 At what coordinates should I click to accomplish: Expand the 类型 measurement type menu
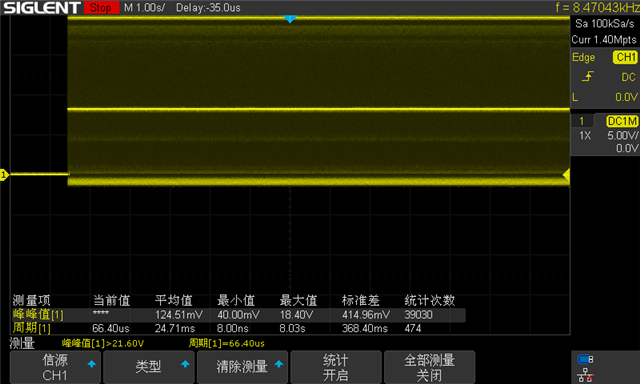[x=149, y=367]
